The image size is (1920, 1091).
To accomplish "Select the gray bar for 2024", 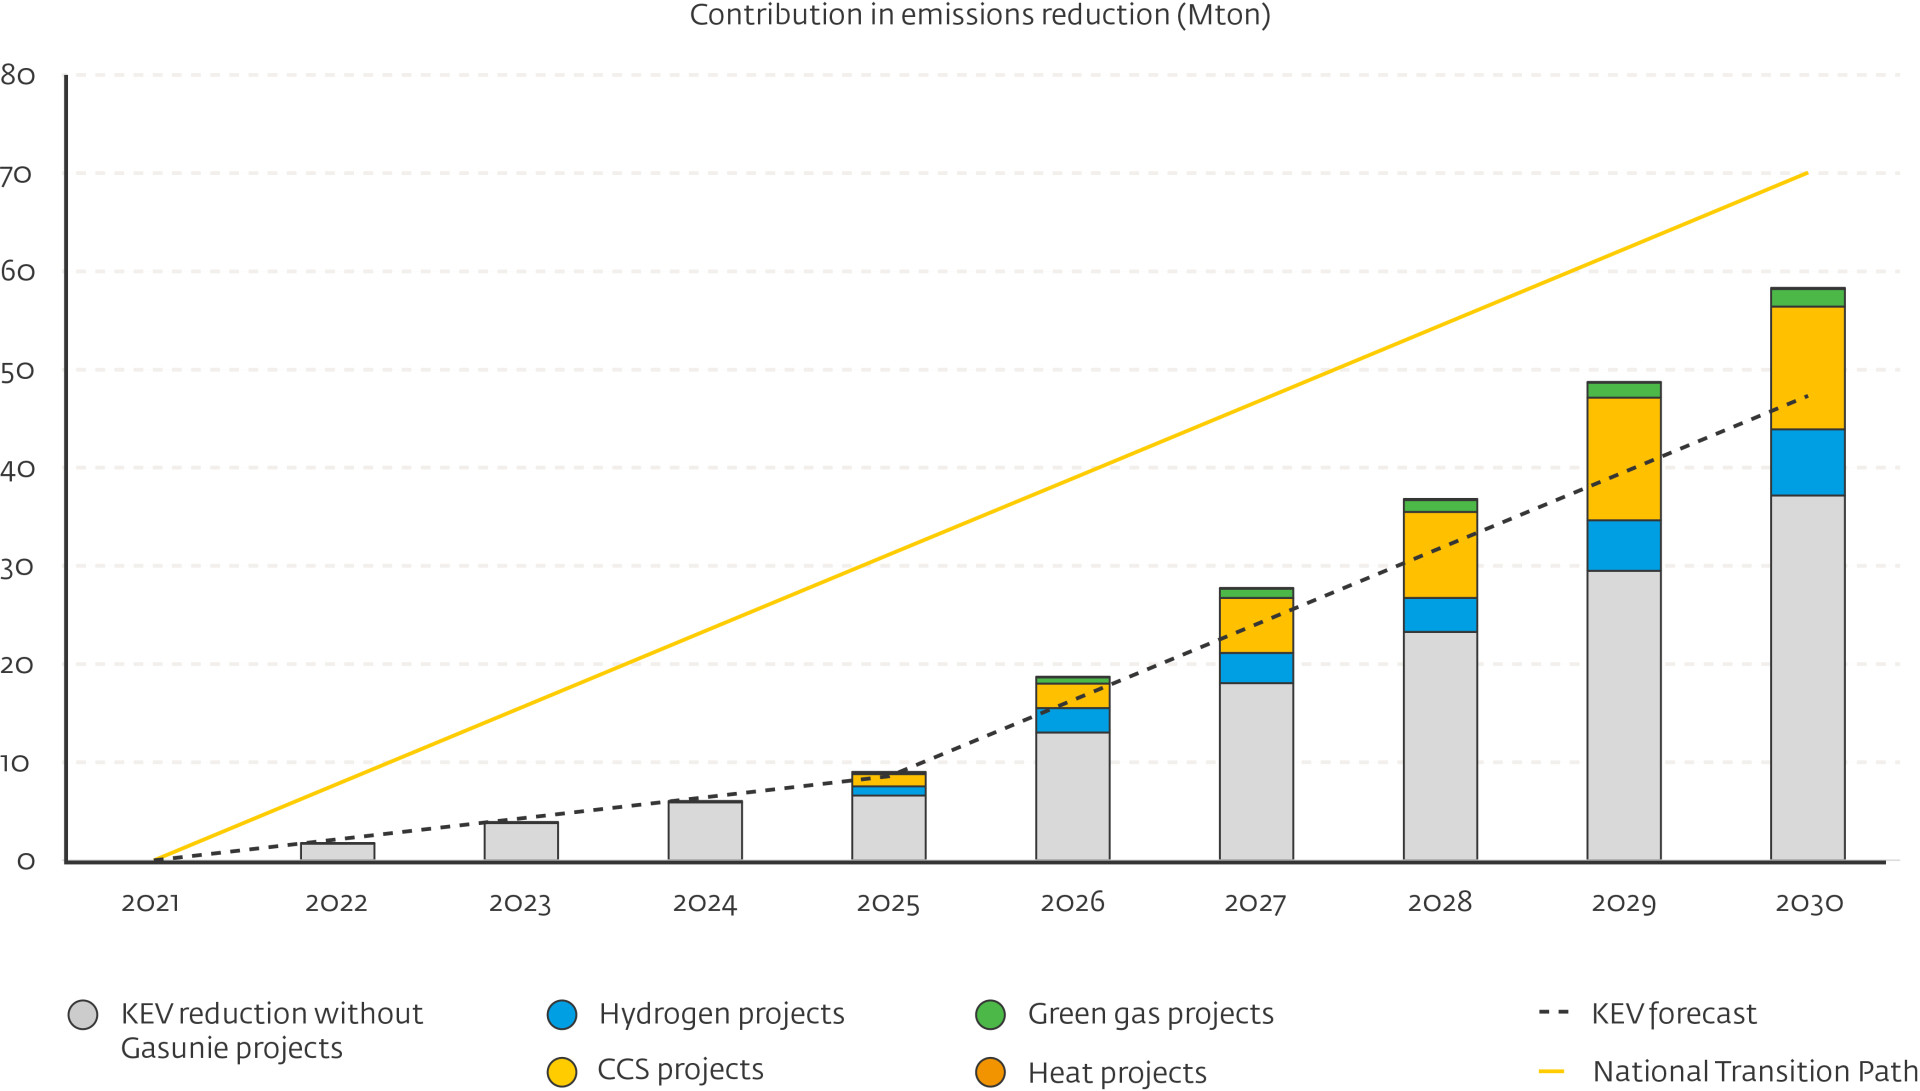I will [x=705, y=831].
